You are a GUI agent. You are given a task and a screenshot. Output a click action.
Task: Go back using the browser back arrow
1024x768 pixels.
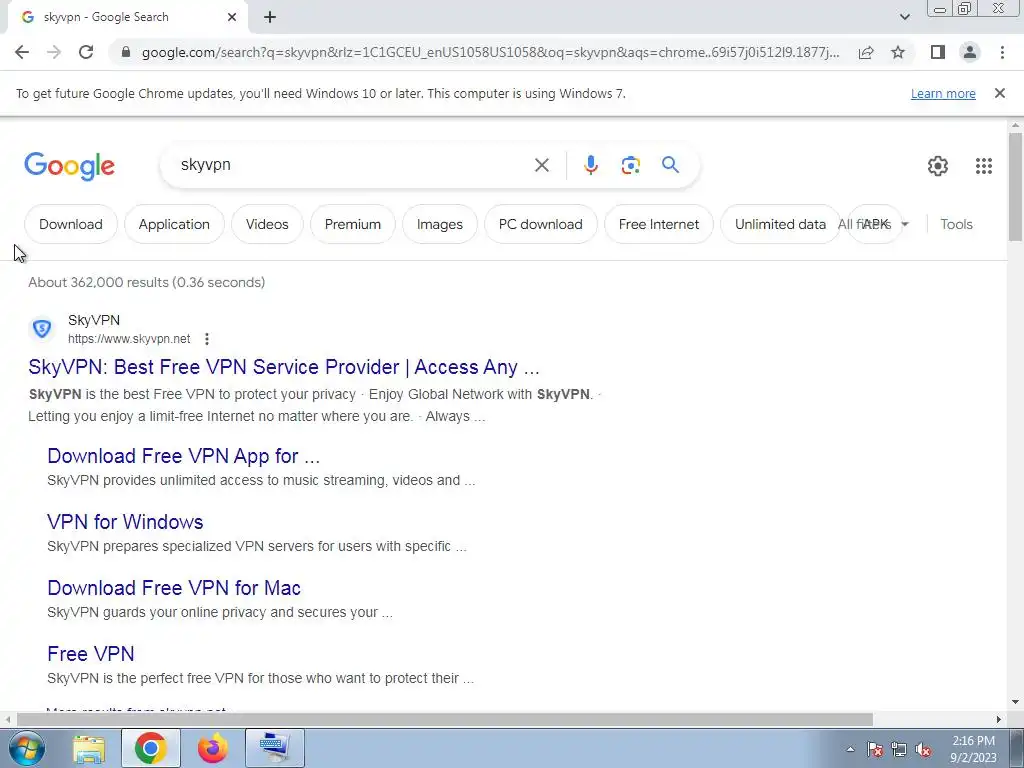(22, 52)
